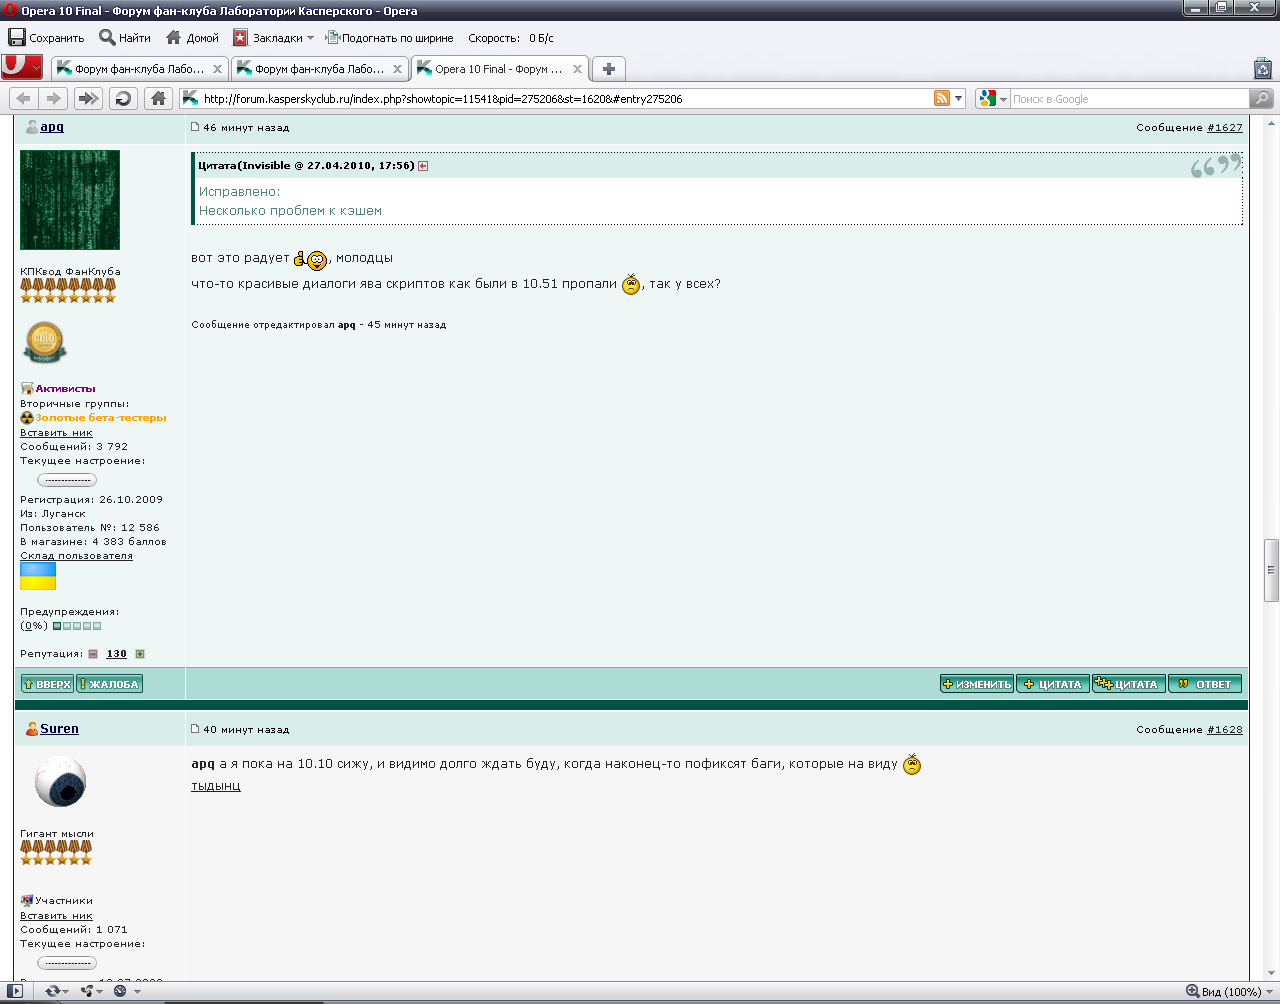Click the ЖАЛОБА report button
The height and width of the screenshot is (1004, 1280).
(110, 684)
